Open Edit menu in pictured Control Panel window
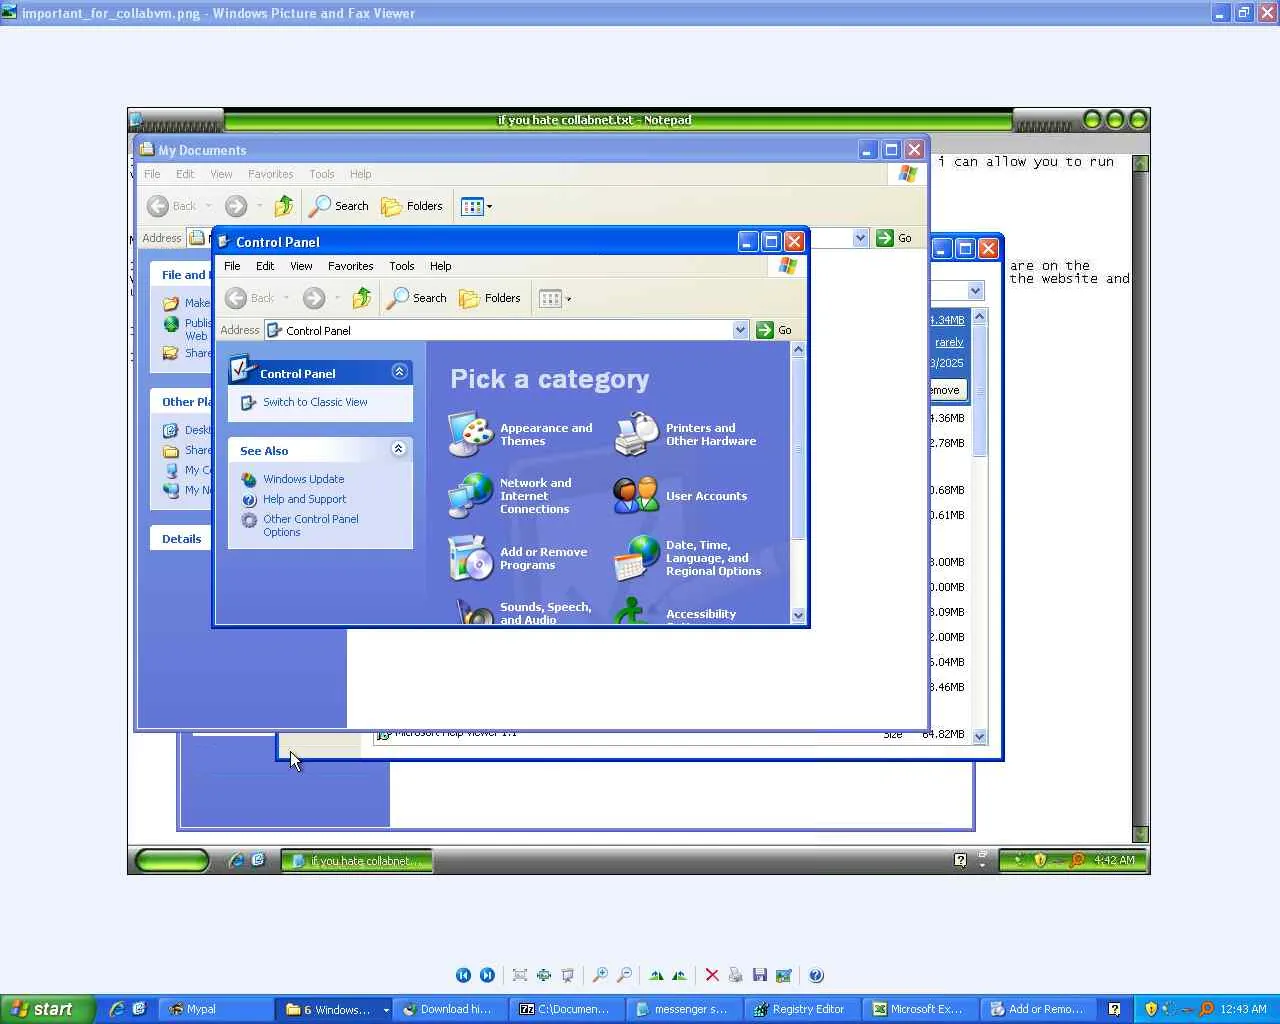This screenshot has width=1280, height=1024. (265, 266)
